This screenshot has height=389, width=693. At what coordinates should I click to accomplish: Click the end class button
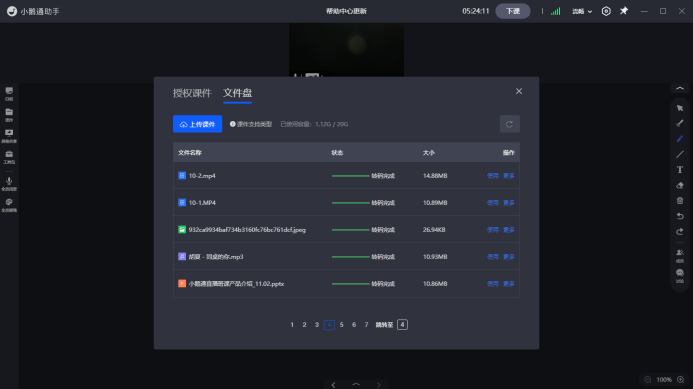[x=513, y=11]
